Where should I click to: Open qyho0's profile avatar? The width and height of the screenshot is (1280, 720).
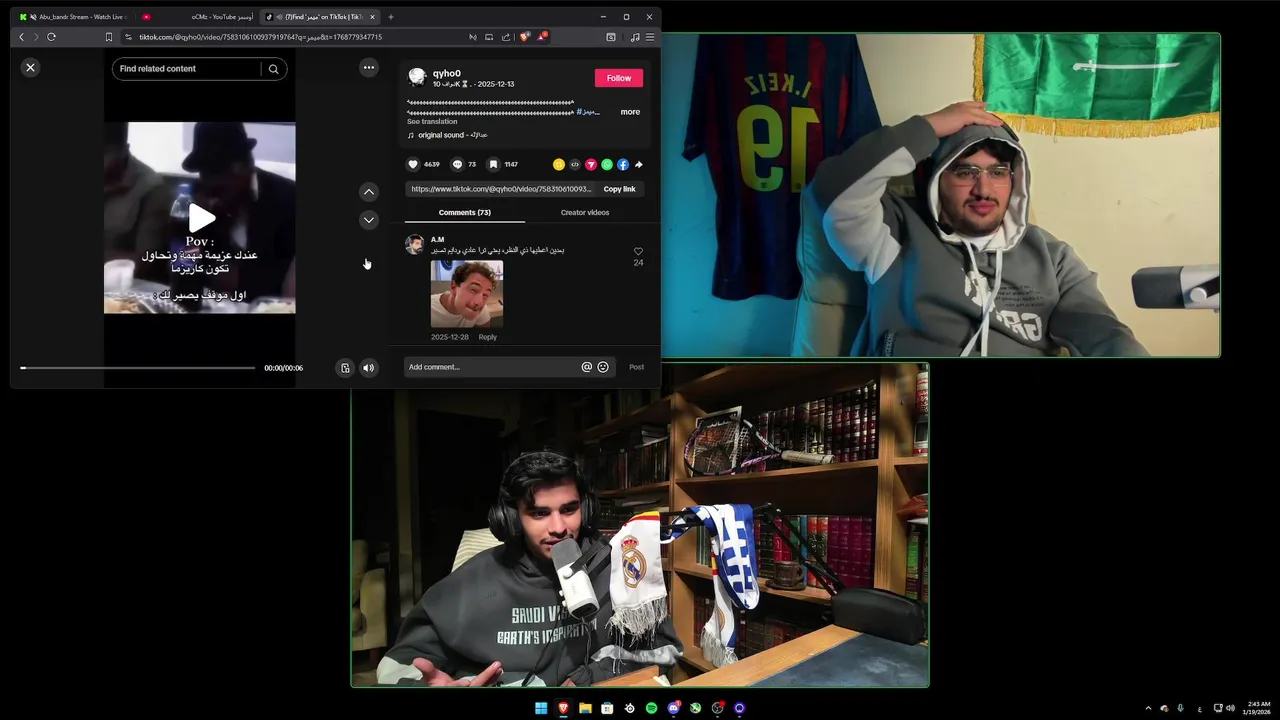417,77
